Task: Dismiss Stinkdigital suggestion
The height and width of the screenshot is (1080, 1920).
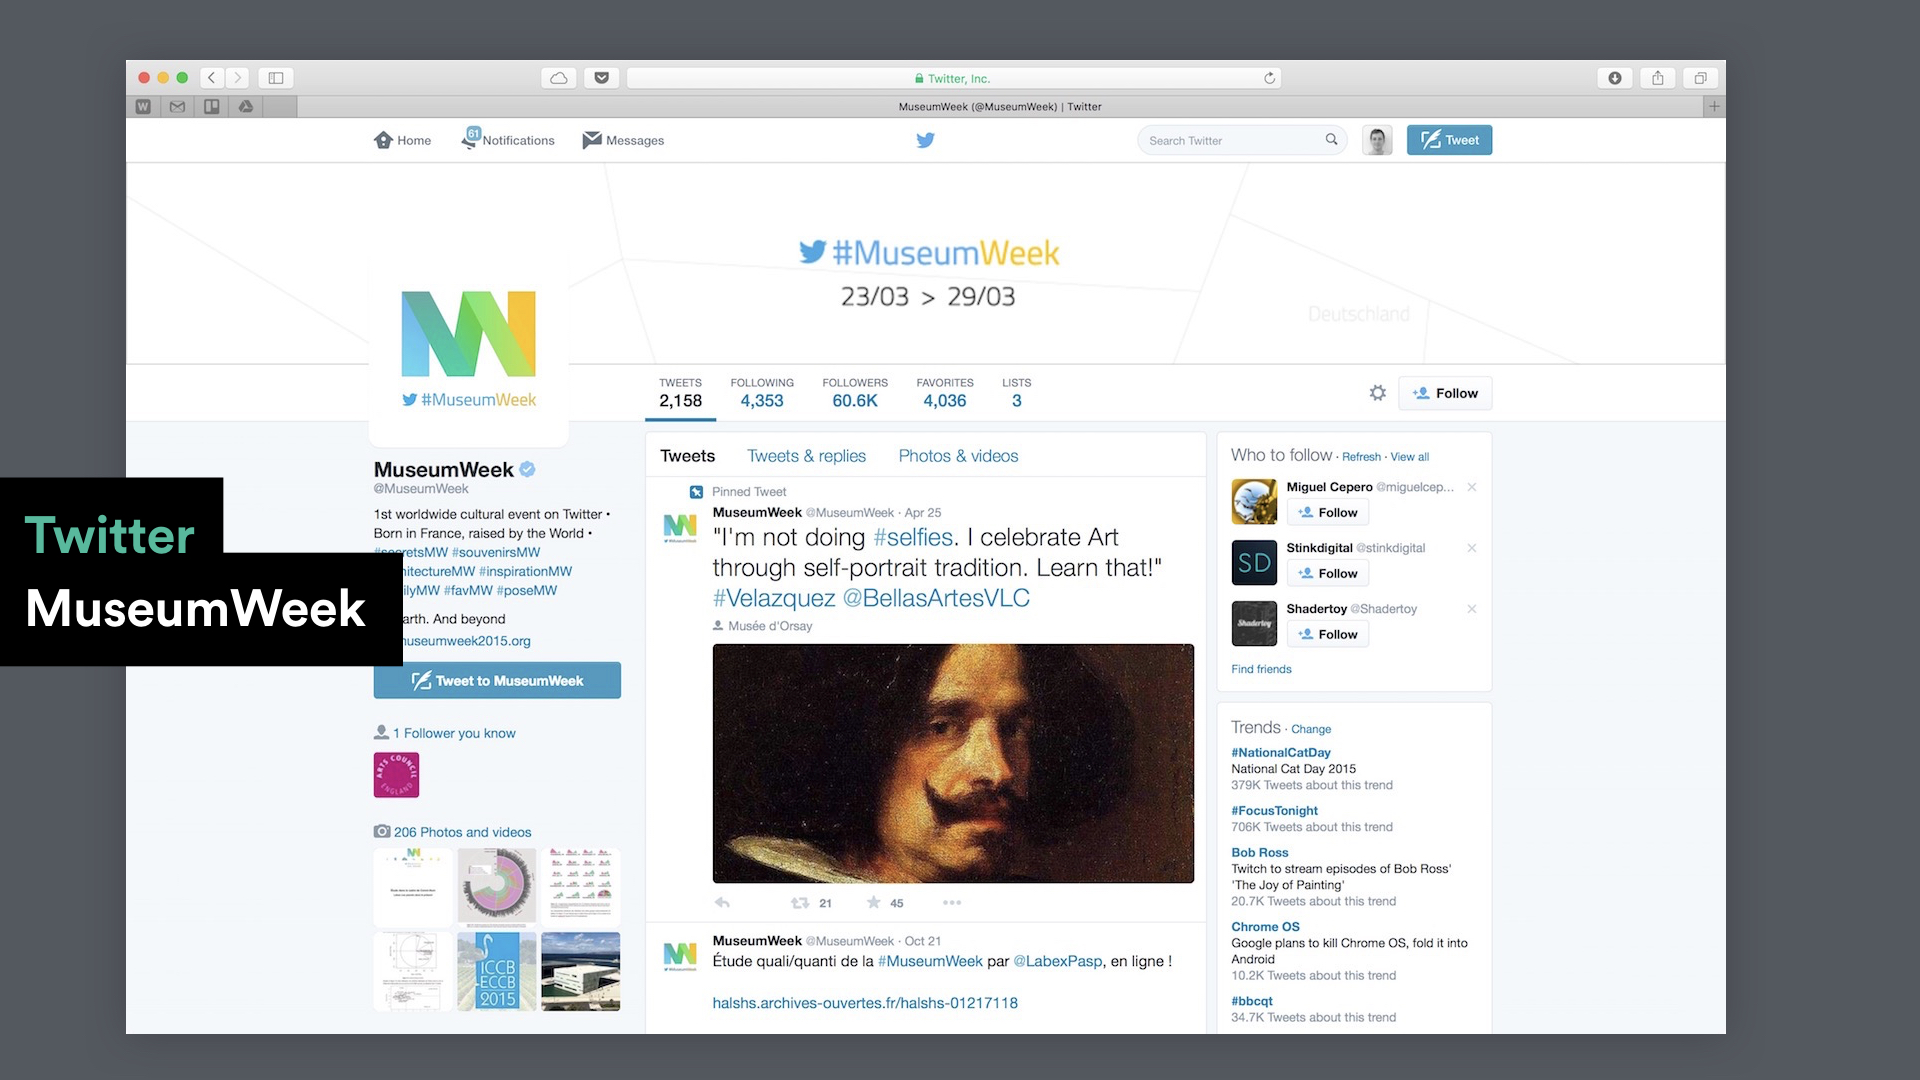Action: pos(1471,548)
